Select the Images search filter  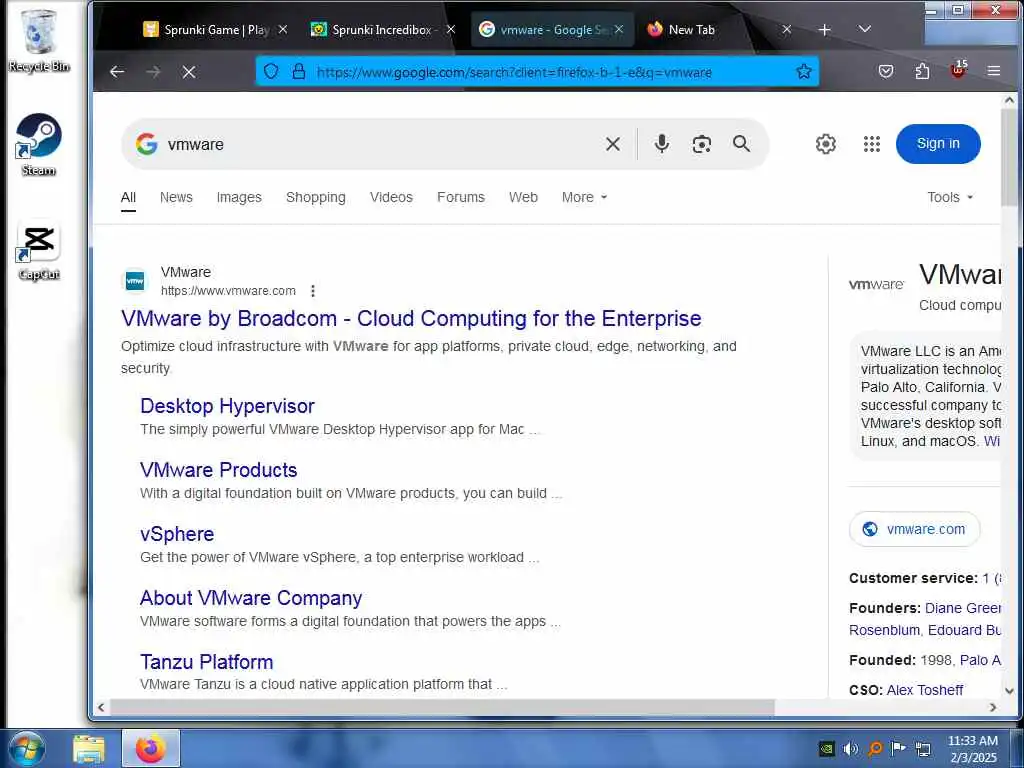tap(239, 197)
